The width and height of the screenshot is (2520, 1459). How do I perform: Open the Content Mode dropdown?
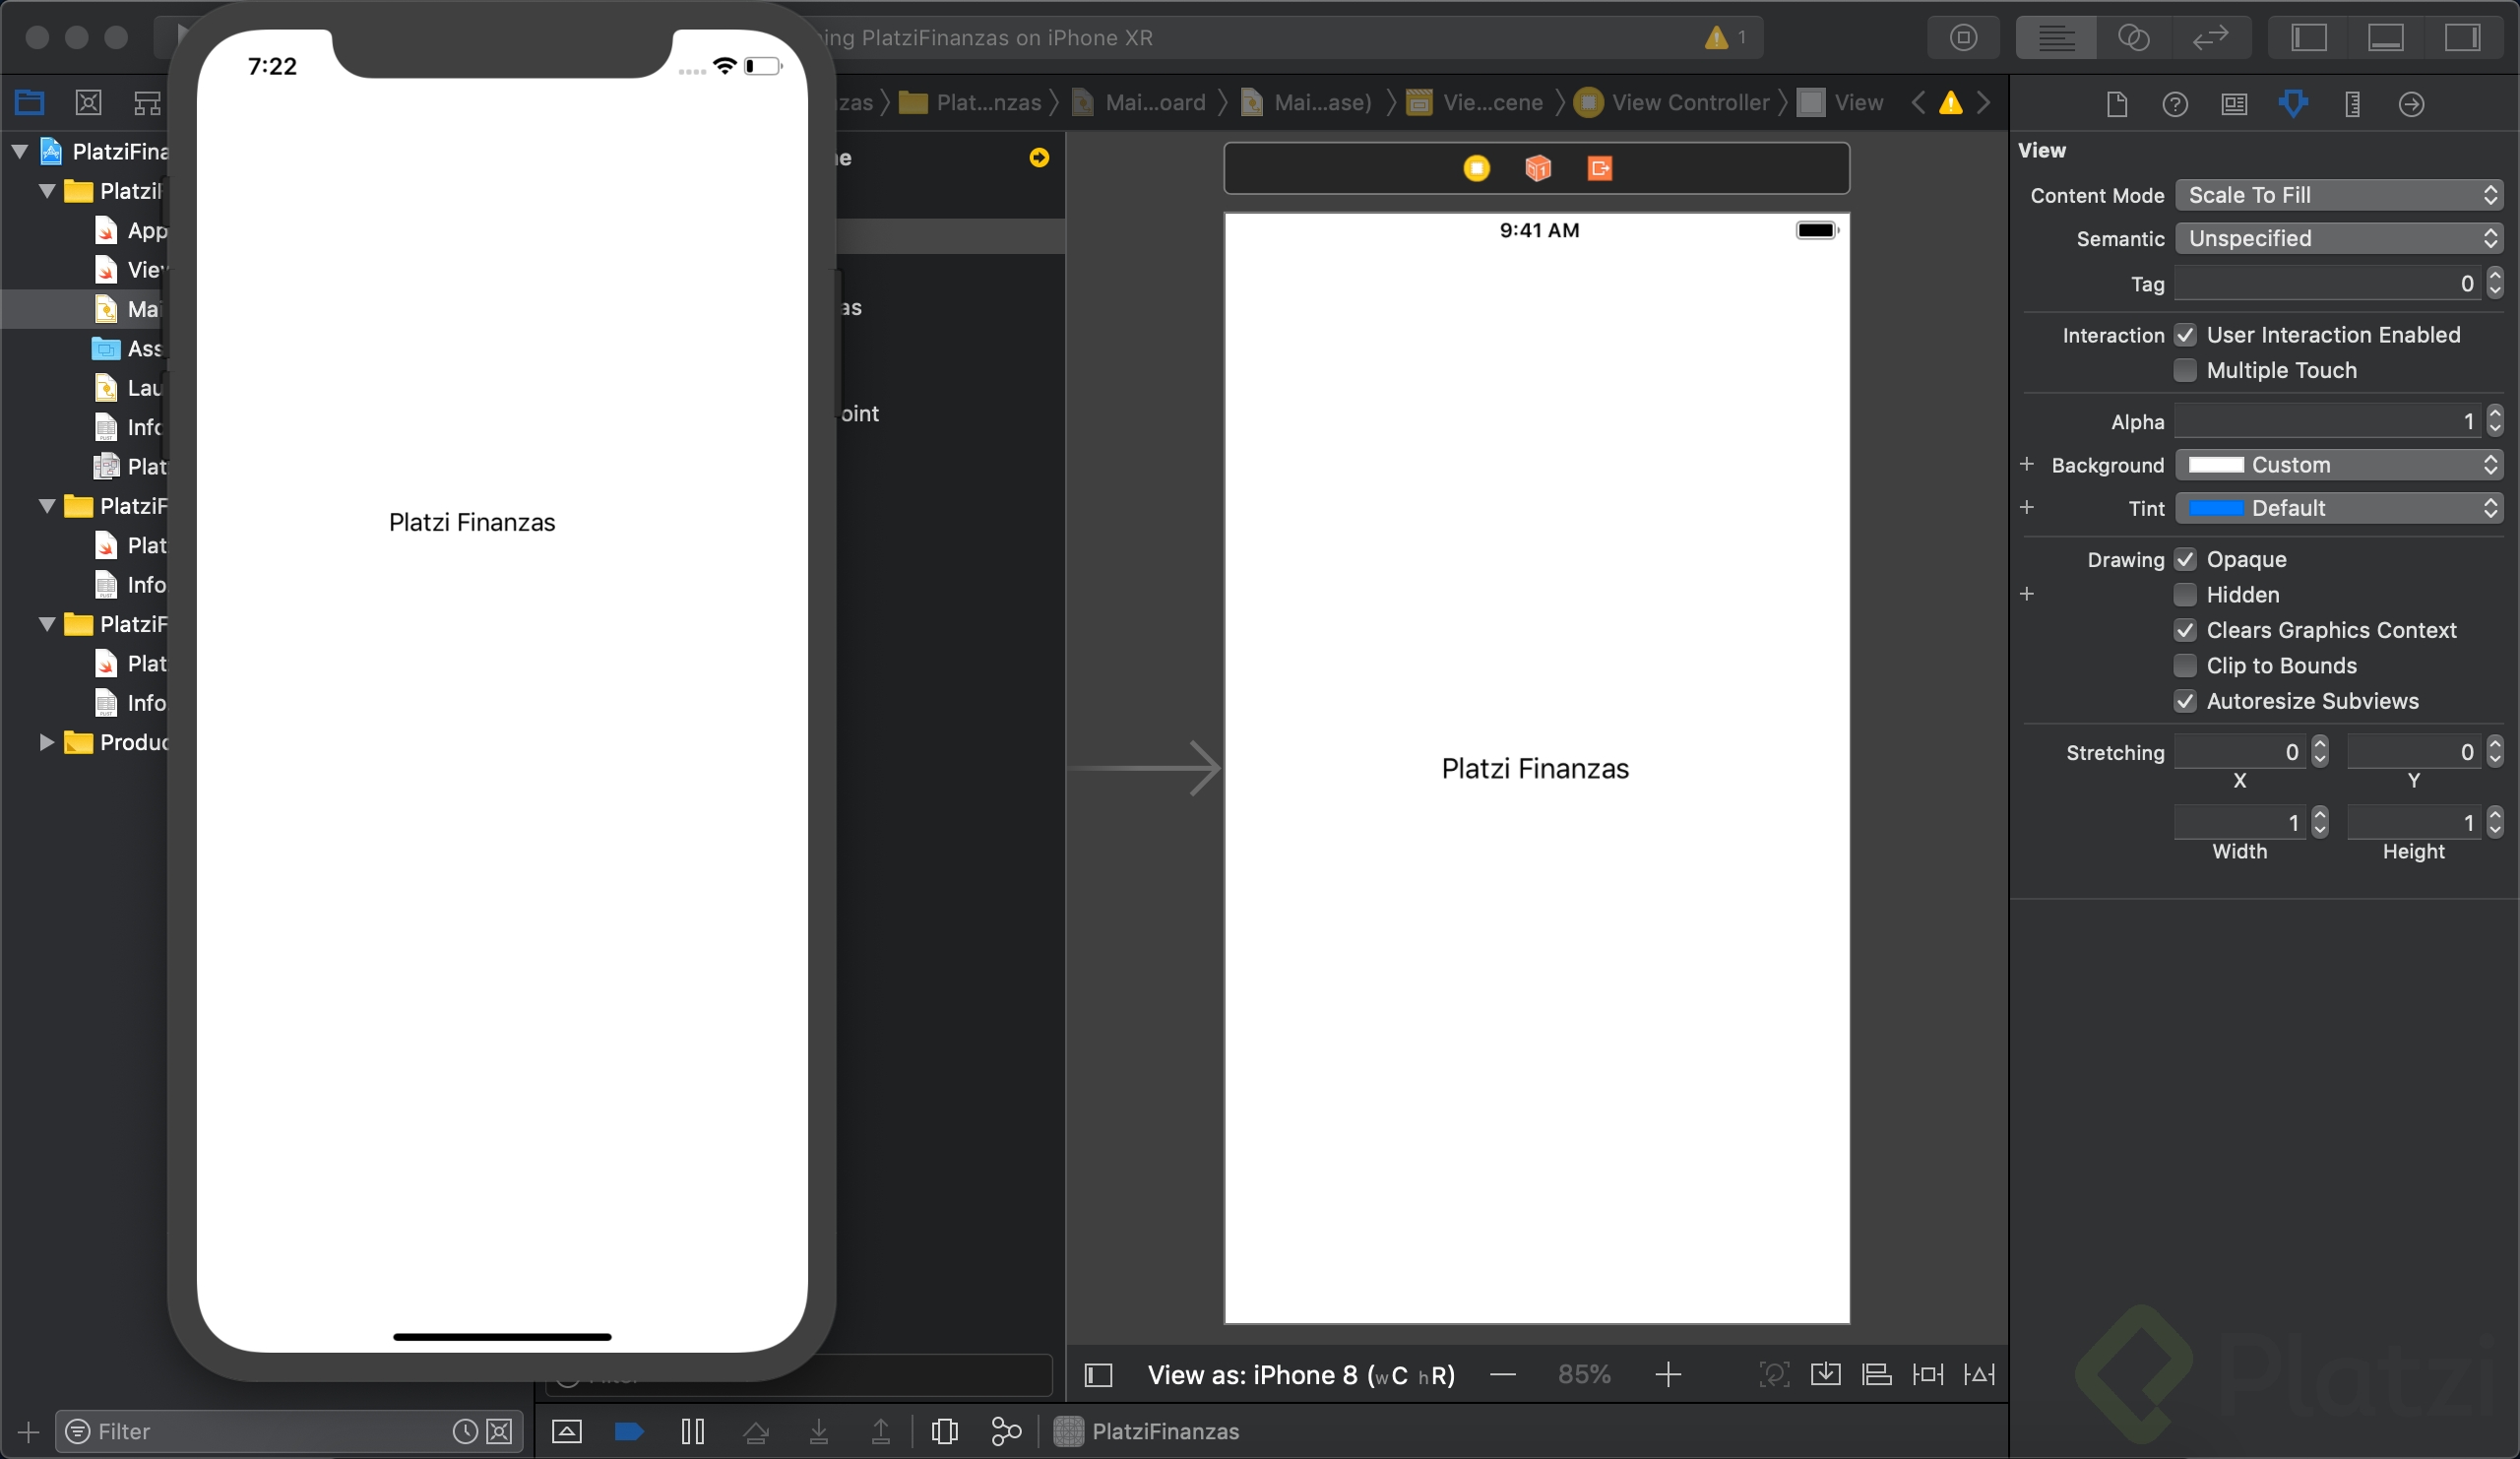[2338, 195]
